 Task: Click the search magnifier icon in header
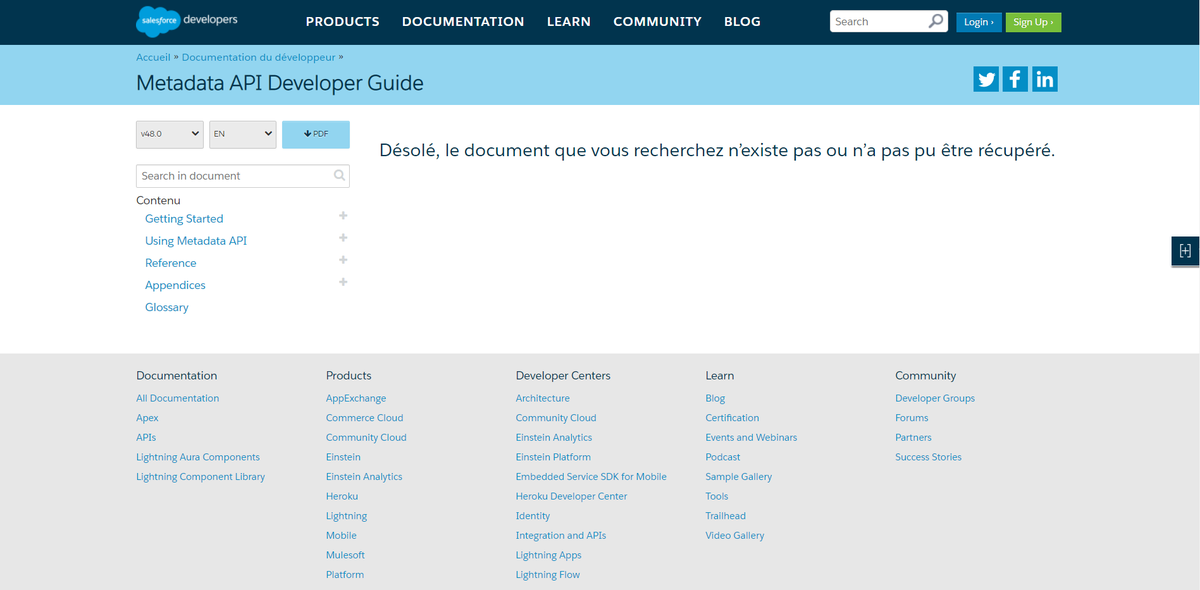(x=936, y=21)
